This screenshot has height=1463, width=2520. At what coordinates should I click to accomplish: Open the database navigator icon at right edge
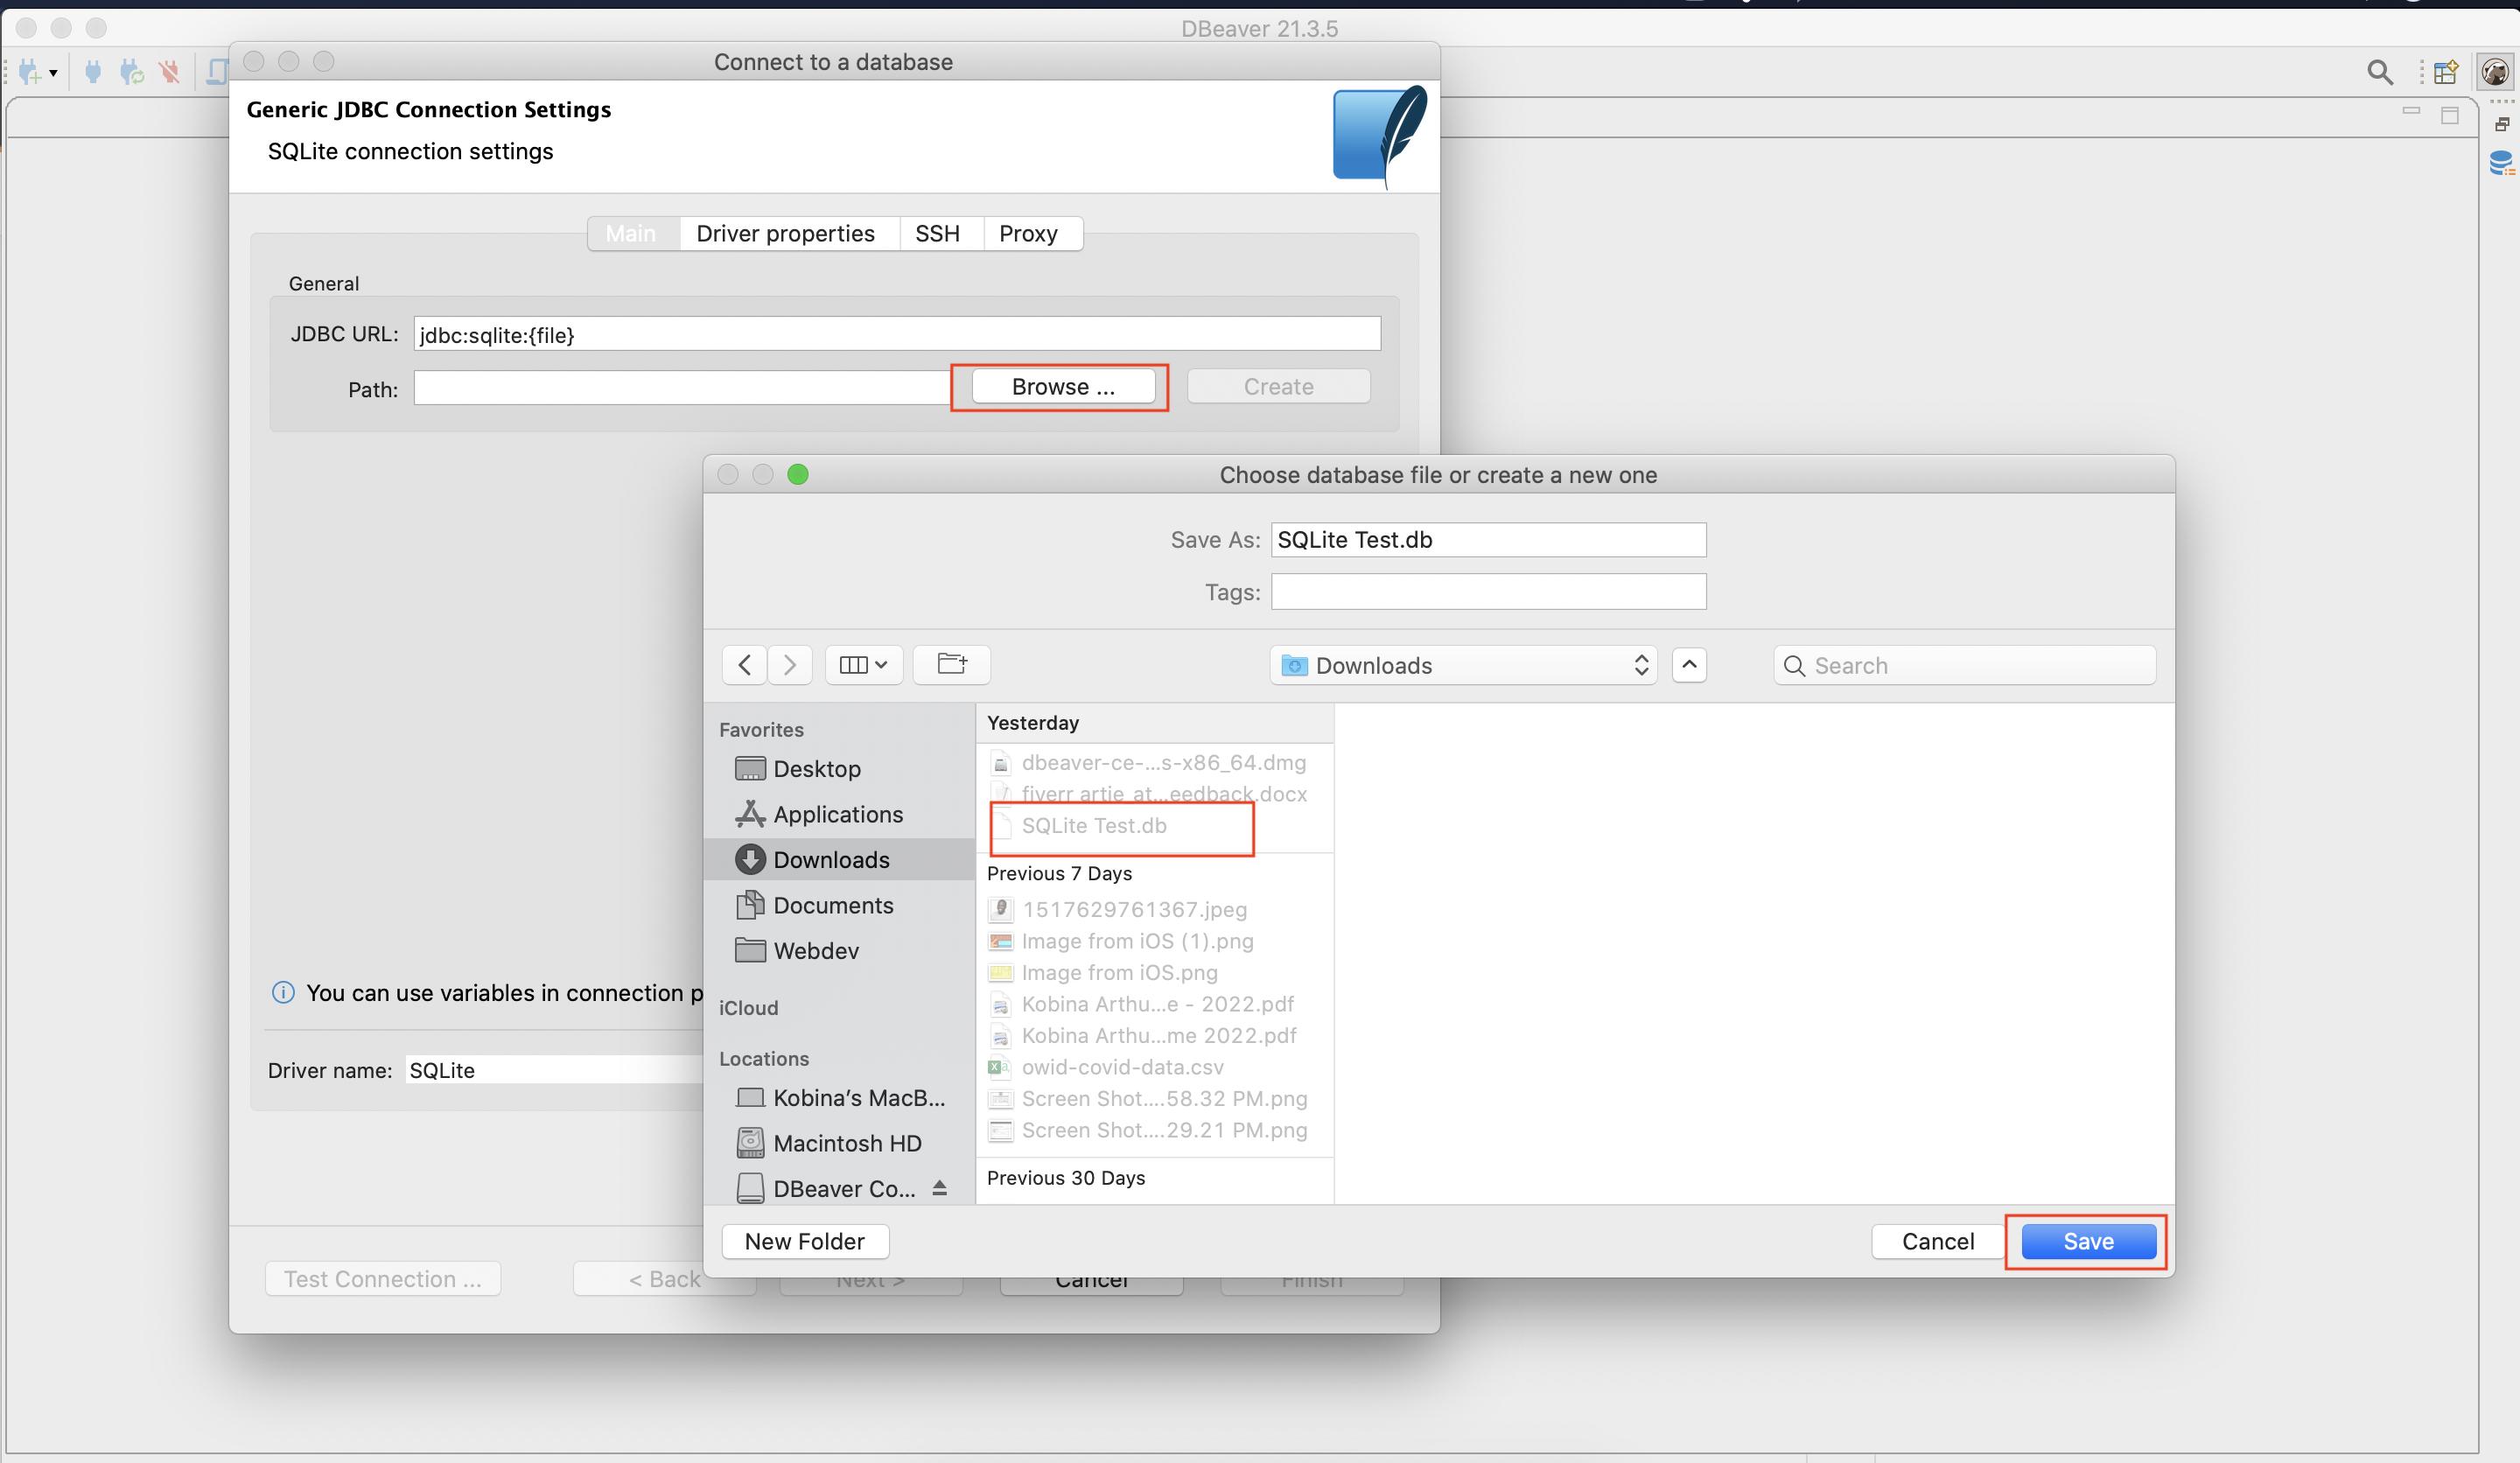[2500, 163]
